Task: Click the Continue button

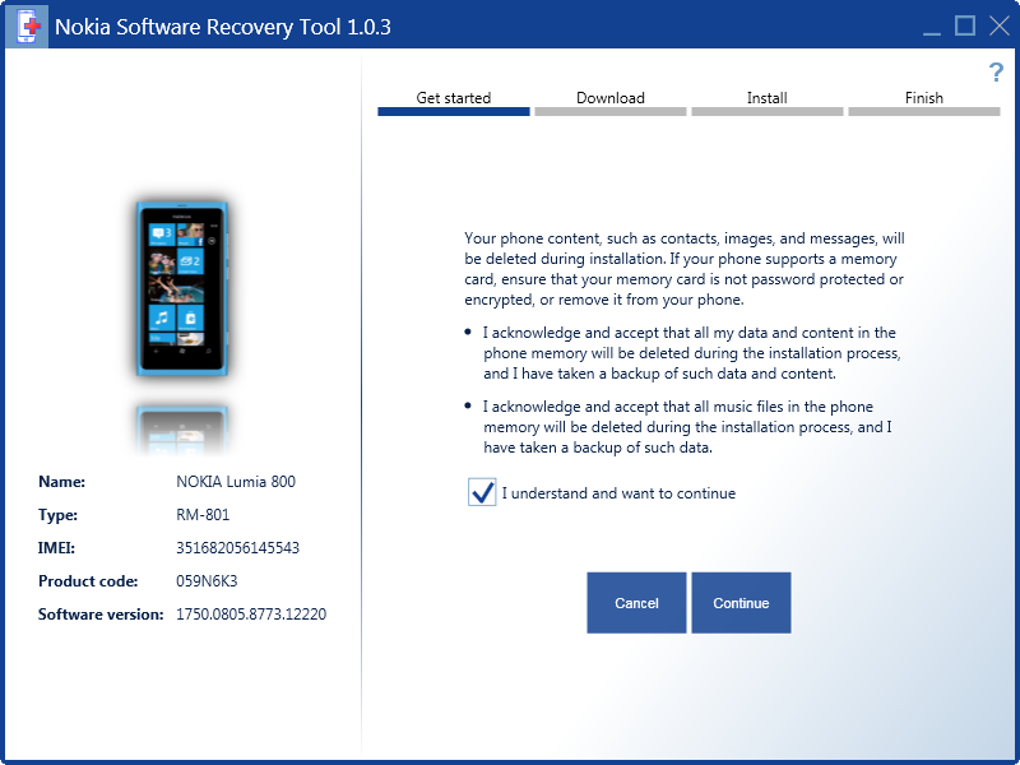Action: pyautogui.click(x=741, y=603)
